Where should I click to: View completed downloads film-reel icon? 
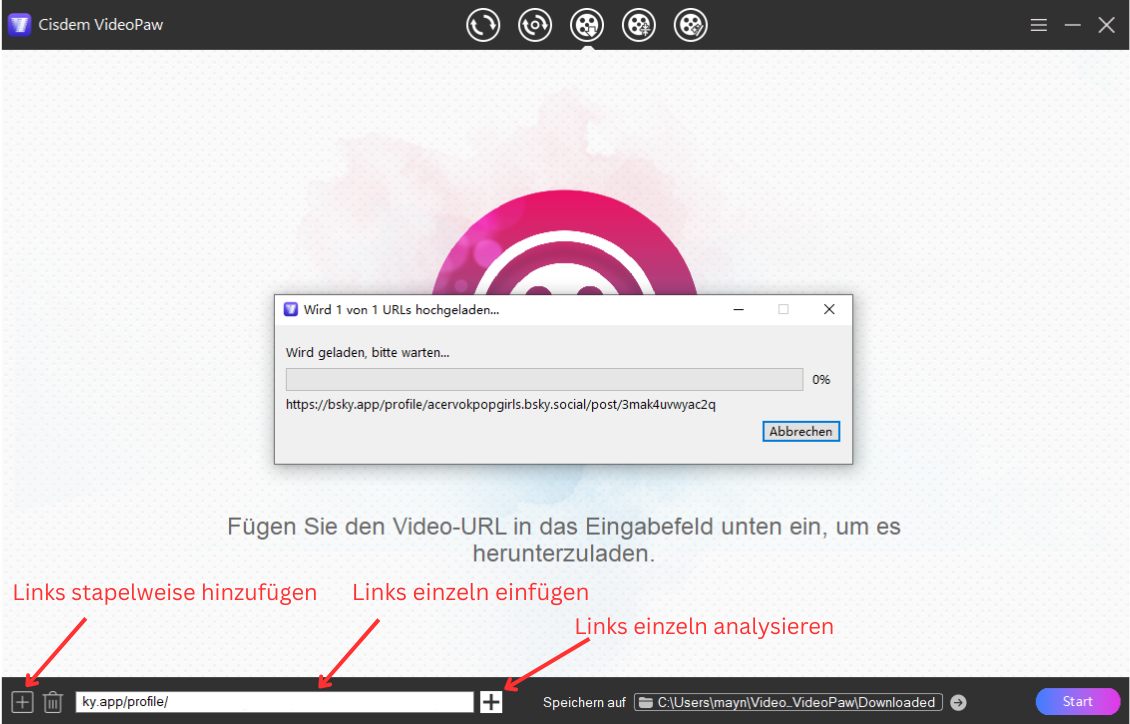tap(692, 24)
